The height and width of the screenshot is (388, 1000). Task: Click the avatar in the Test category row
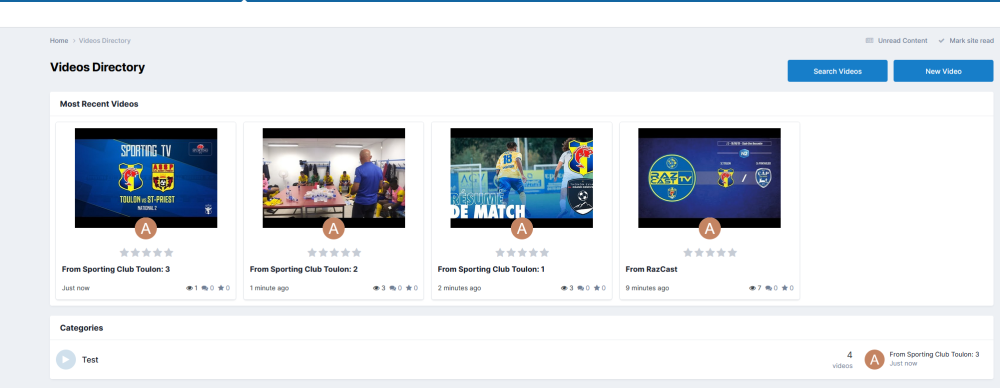tap(874, 360)
